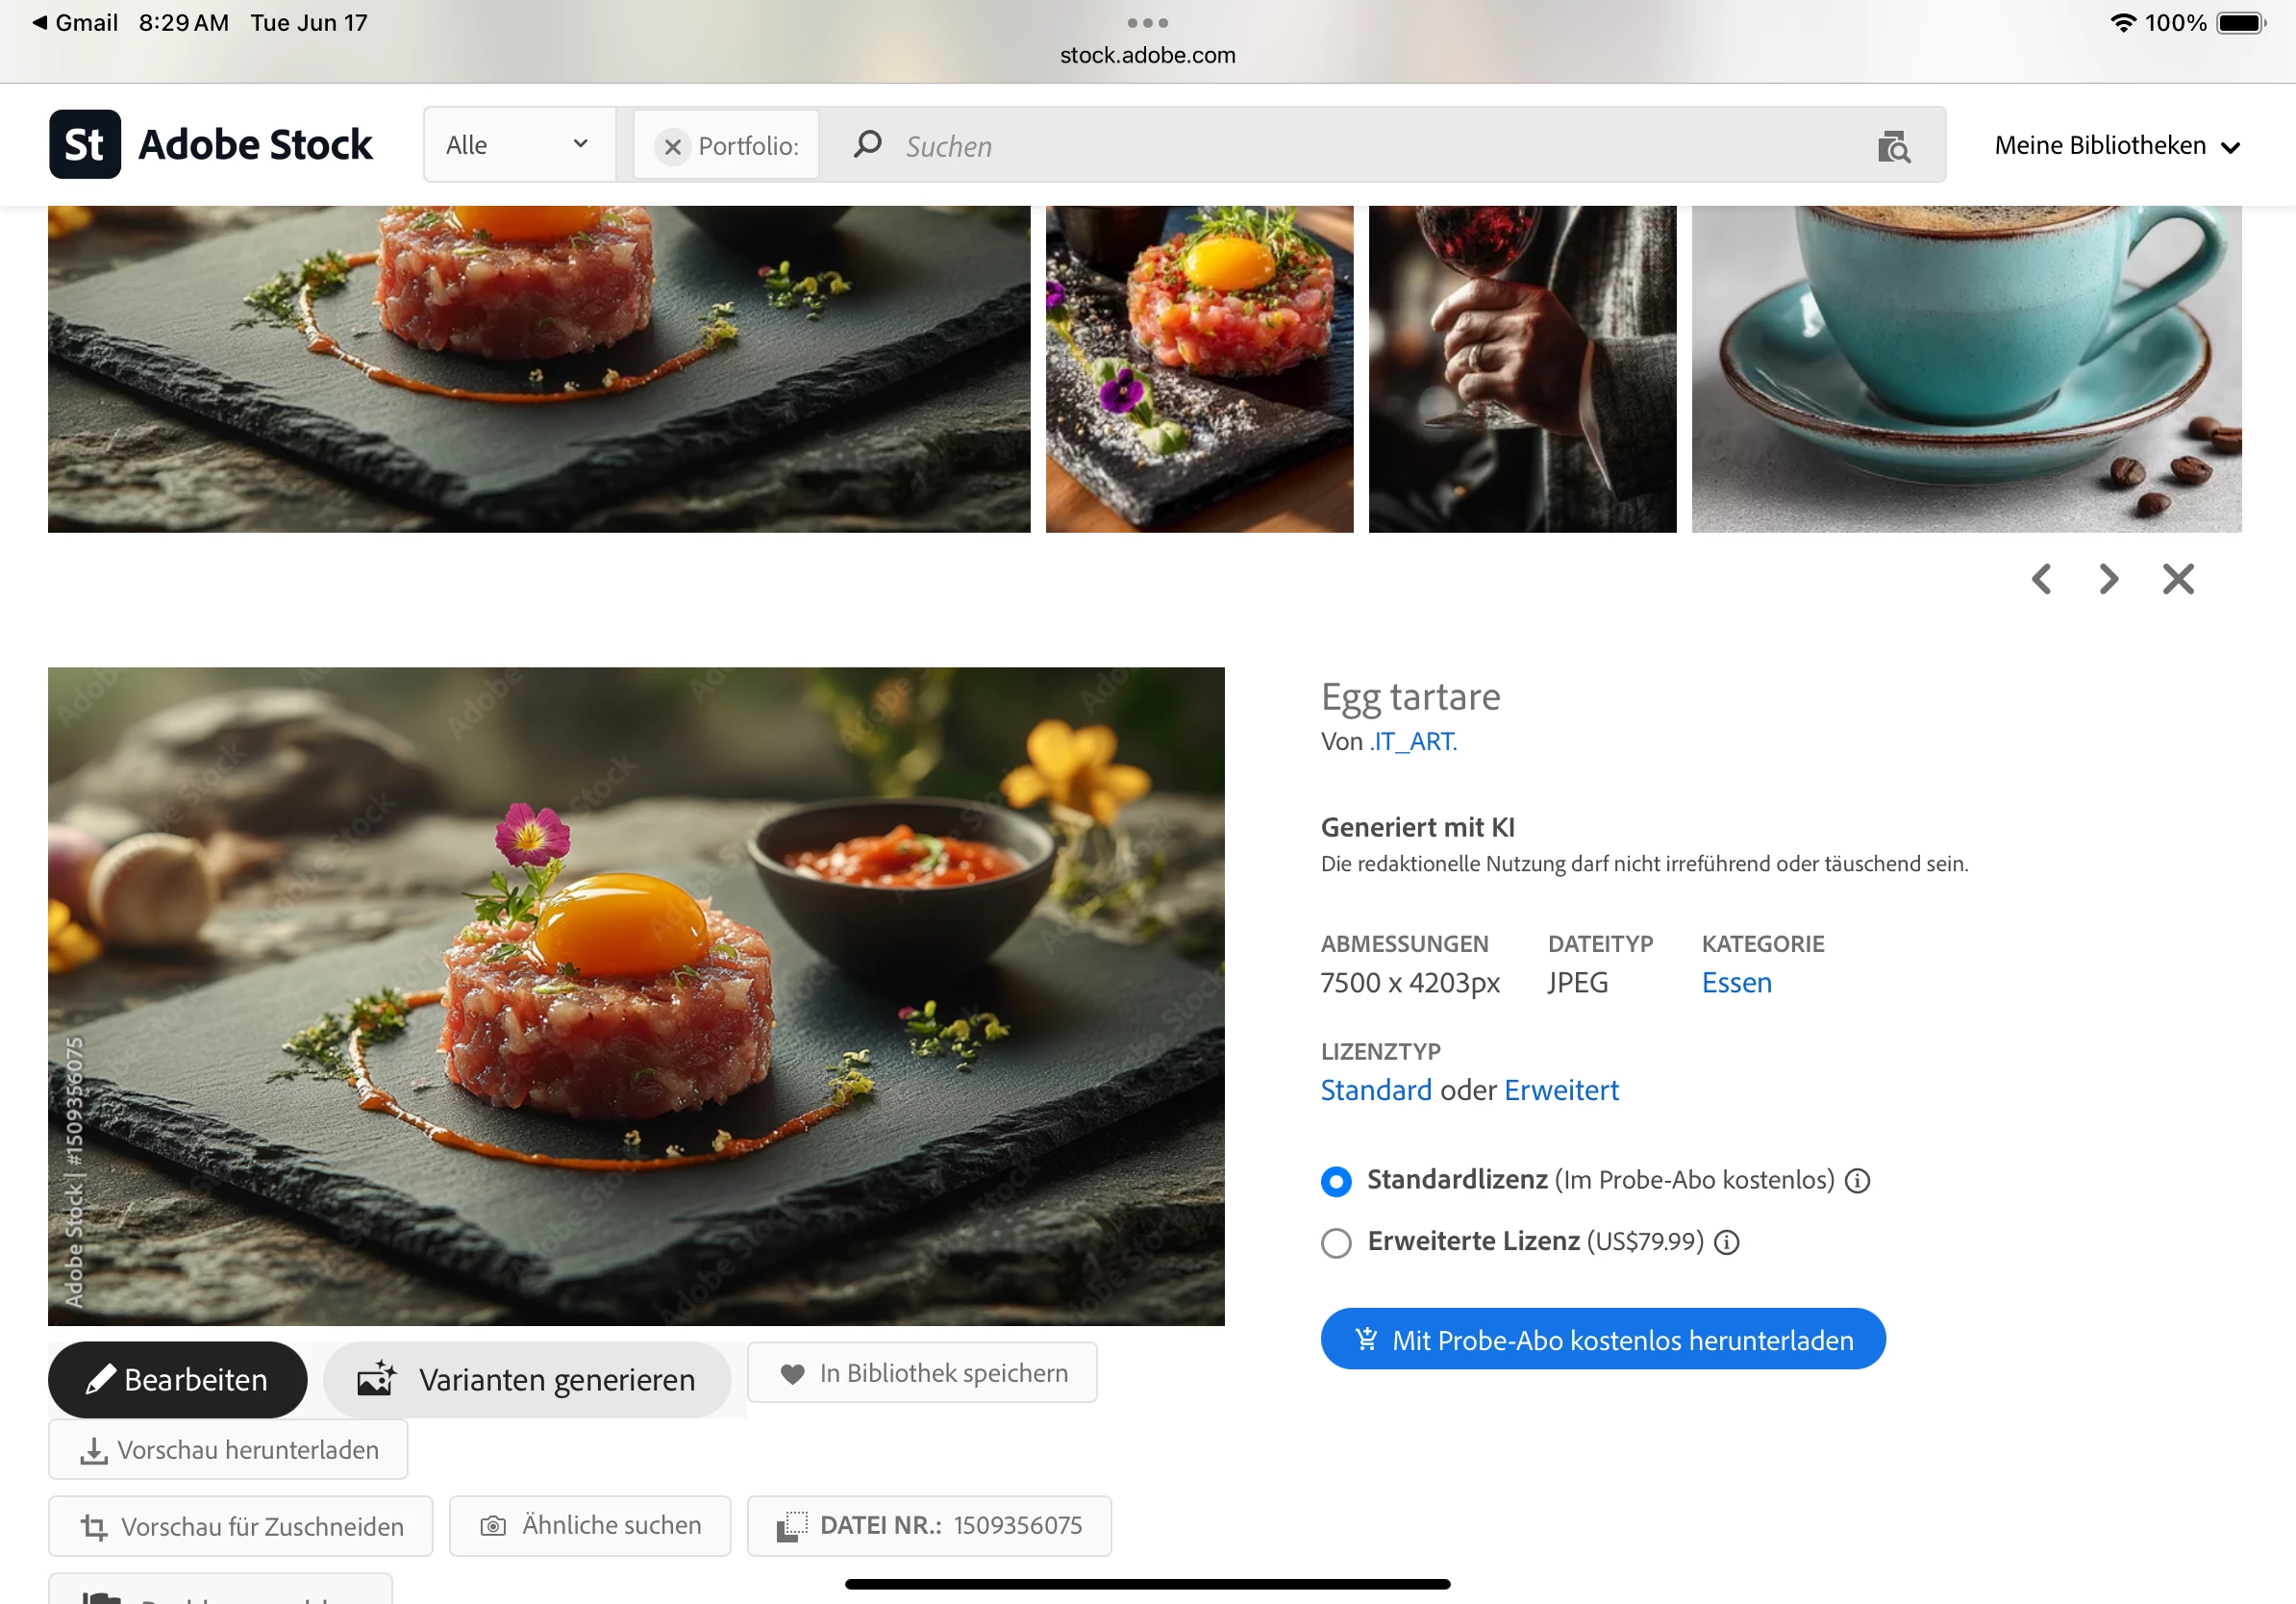This screenshot has height=1604, width=2296.
Task: Click Varianten generieren button
Action: tap(527, 1380)
